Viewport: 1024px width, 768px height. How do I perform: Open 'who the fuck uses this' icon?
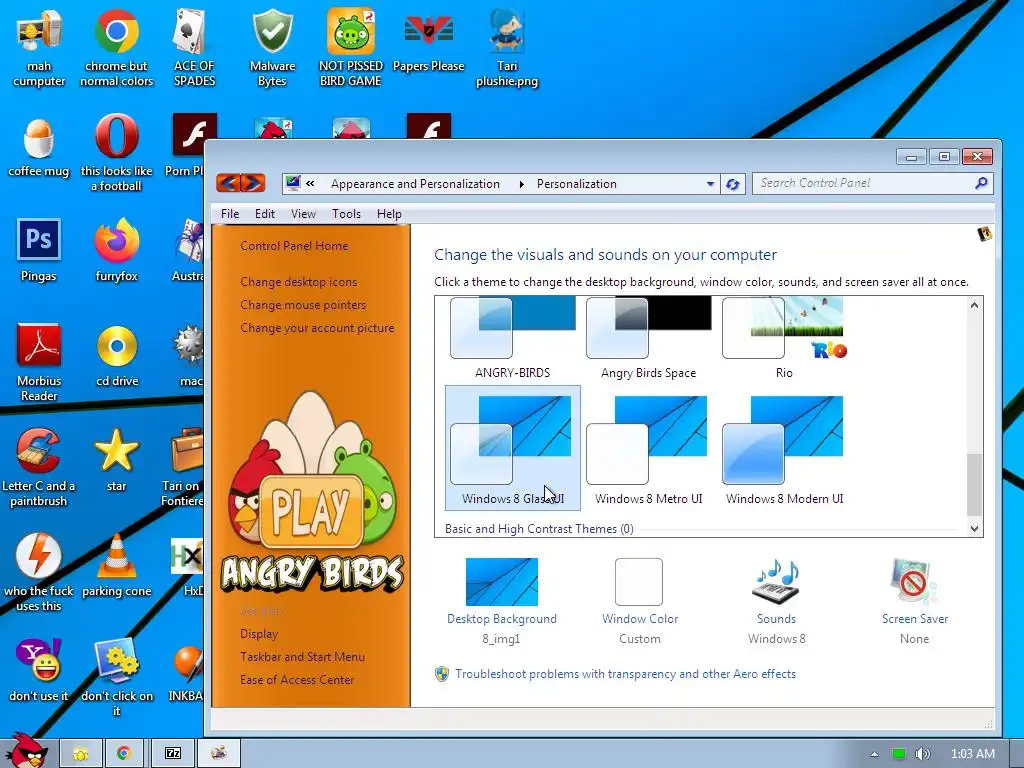39,573
